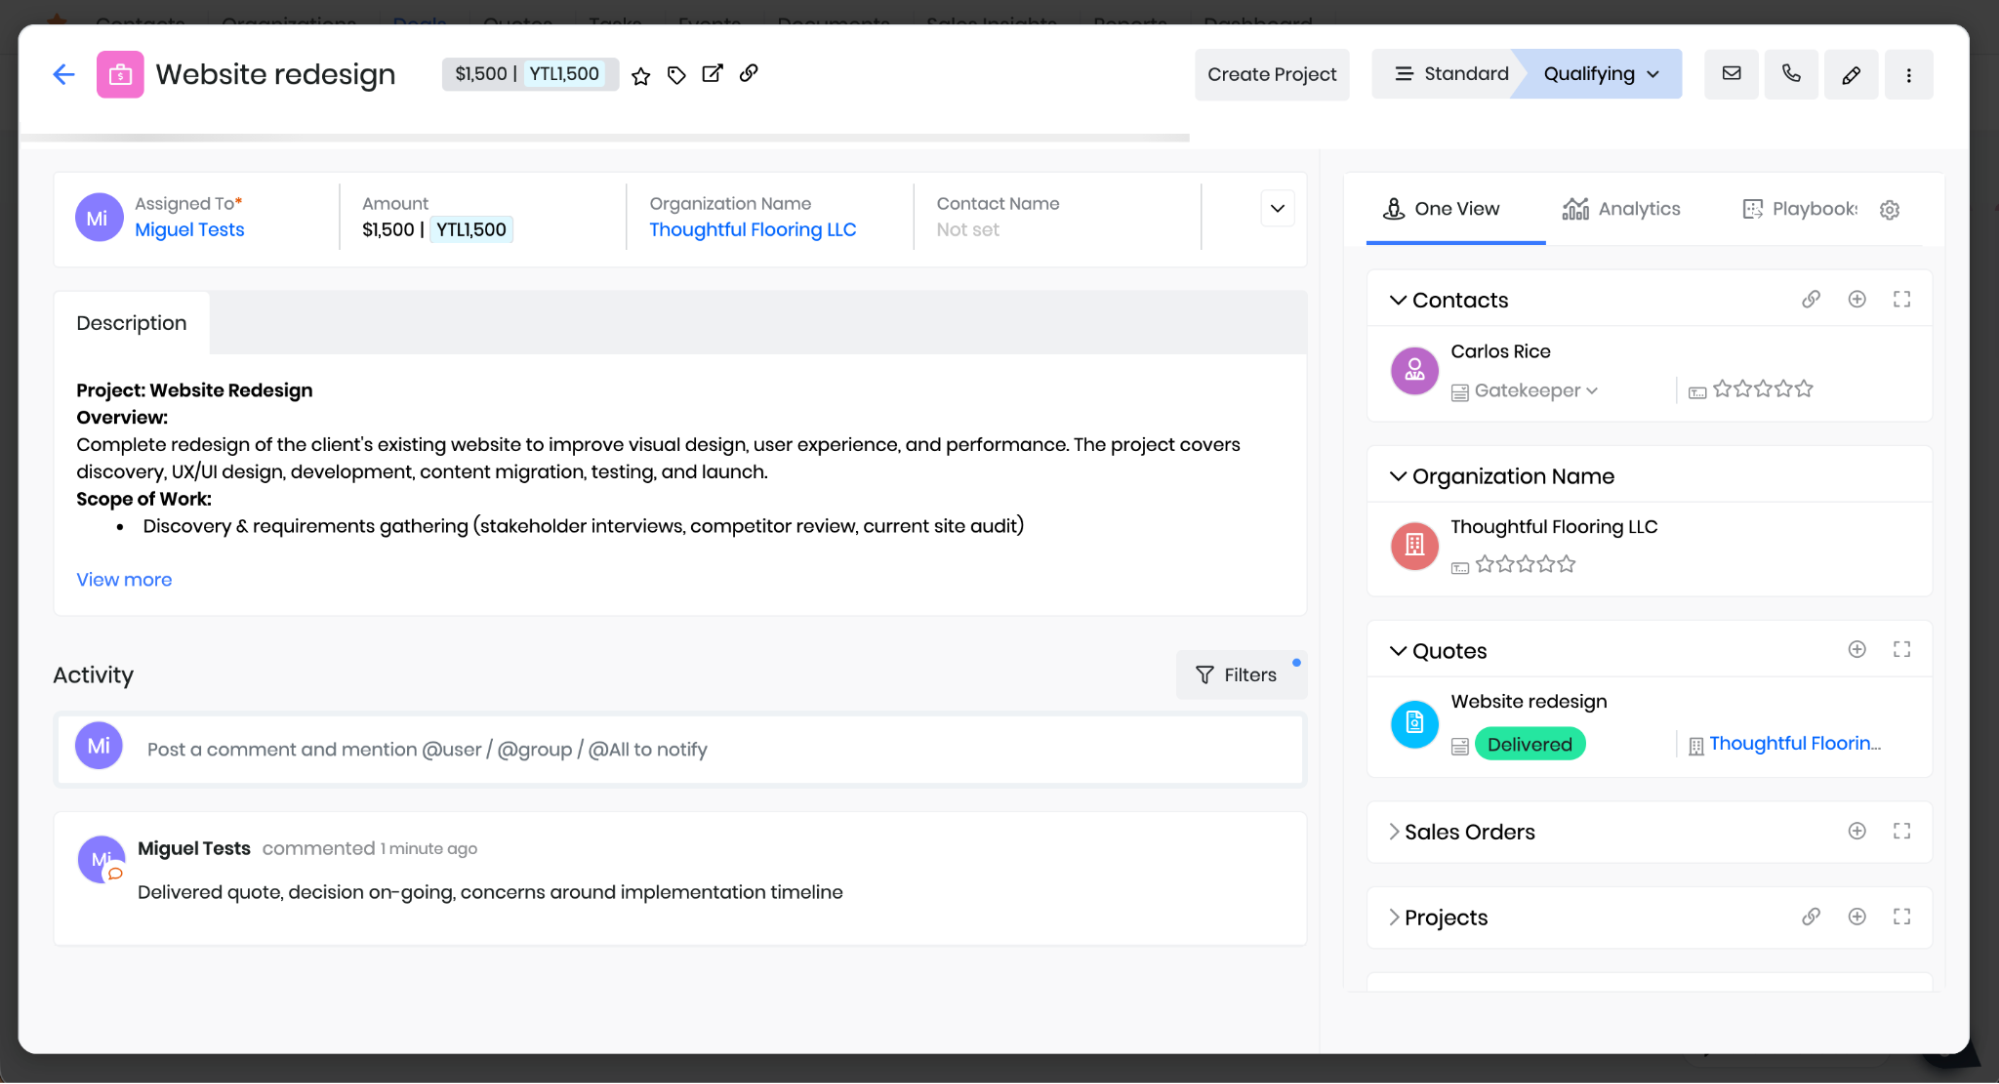Viewport: 1999px width, 1084px height.
Task: Switch to the Playbooks tab
Action: 1800,209
